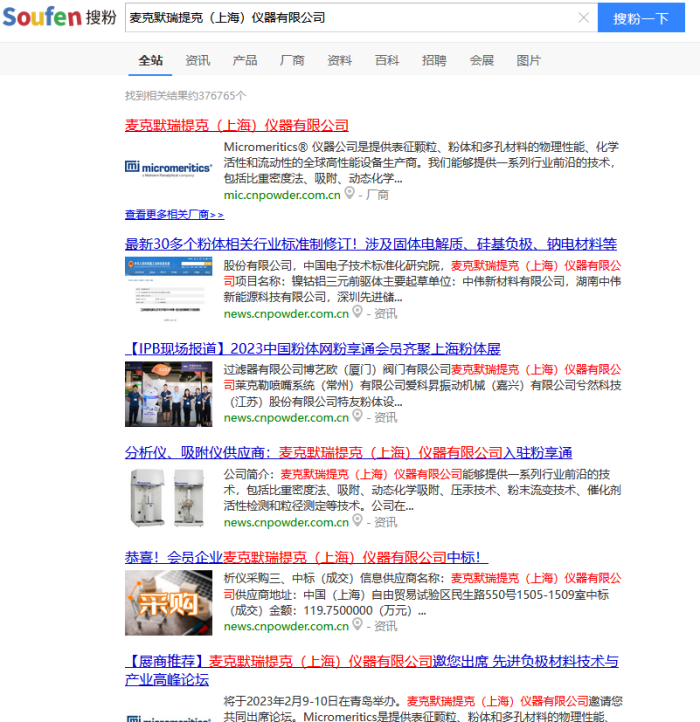Click the IPB exhibition group photo thumbnail
This screenshot has width=700, height=722.
point(168,392)
